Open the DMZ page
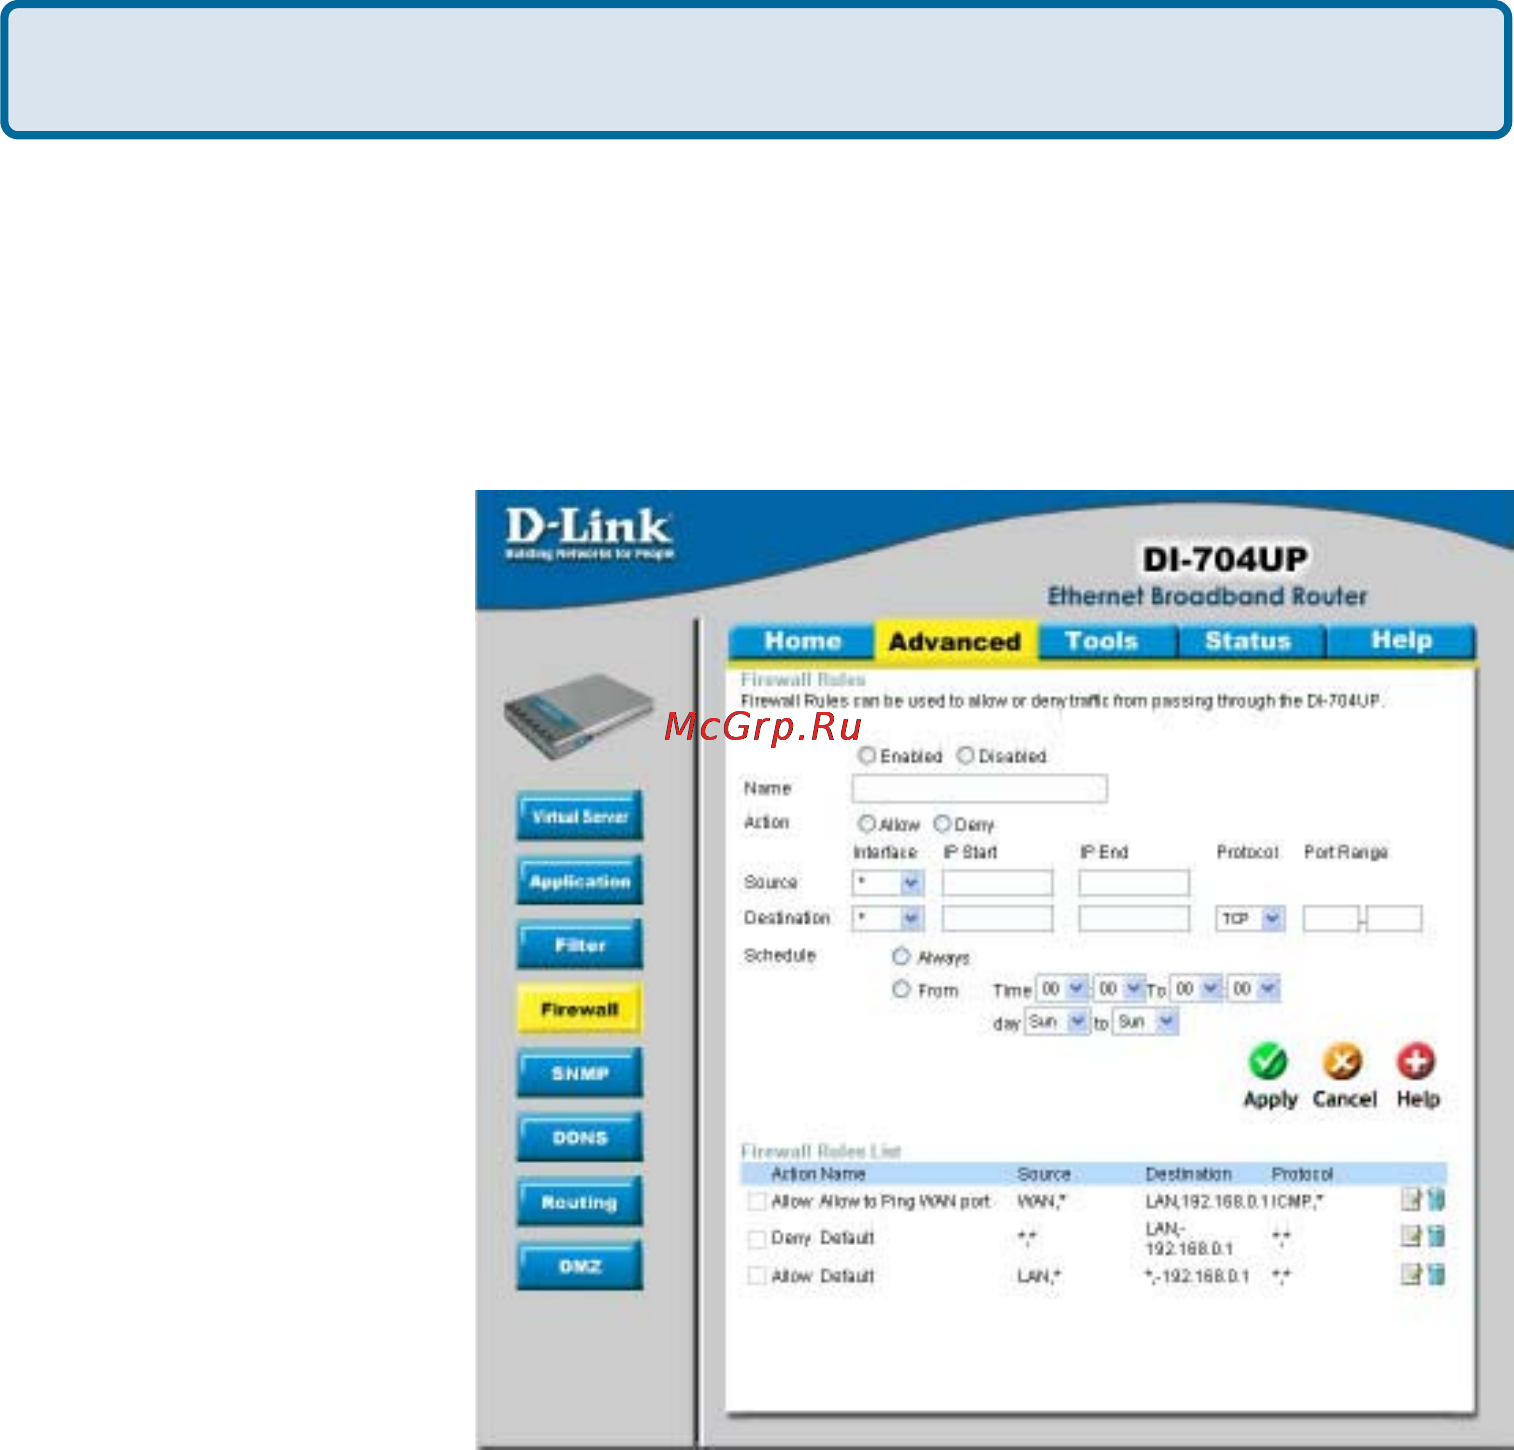The height and width of the screenshot is (1450, 1514). pyautogui.click(x=580, y=1266)
